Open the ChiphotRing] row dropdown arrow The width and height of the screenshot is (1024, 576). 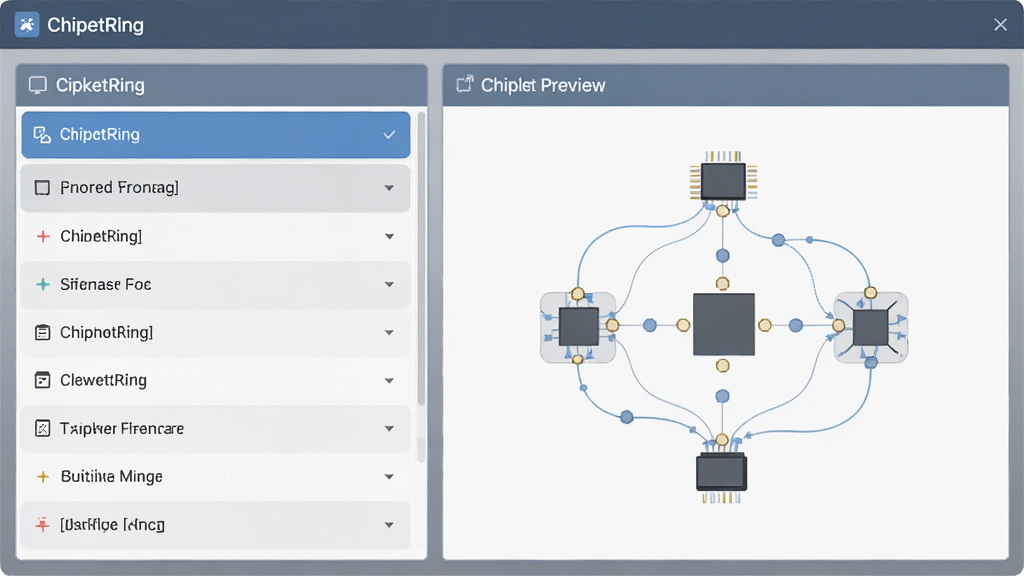[389, 332]
